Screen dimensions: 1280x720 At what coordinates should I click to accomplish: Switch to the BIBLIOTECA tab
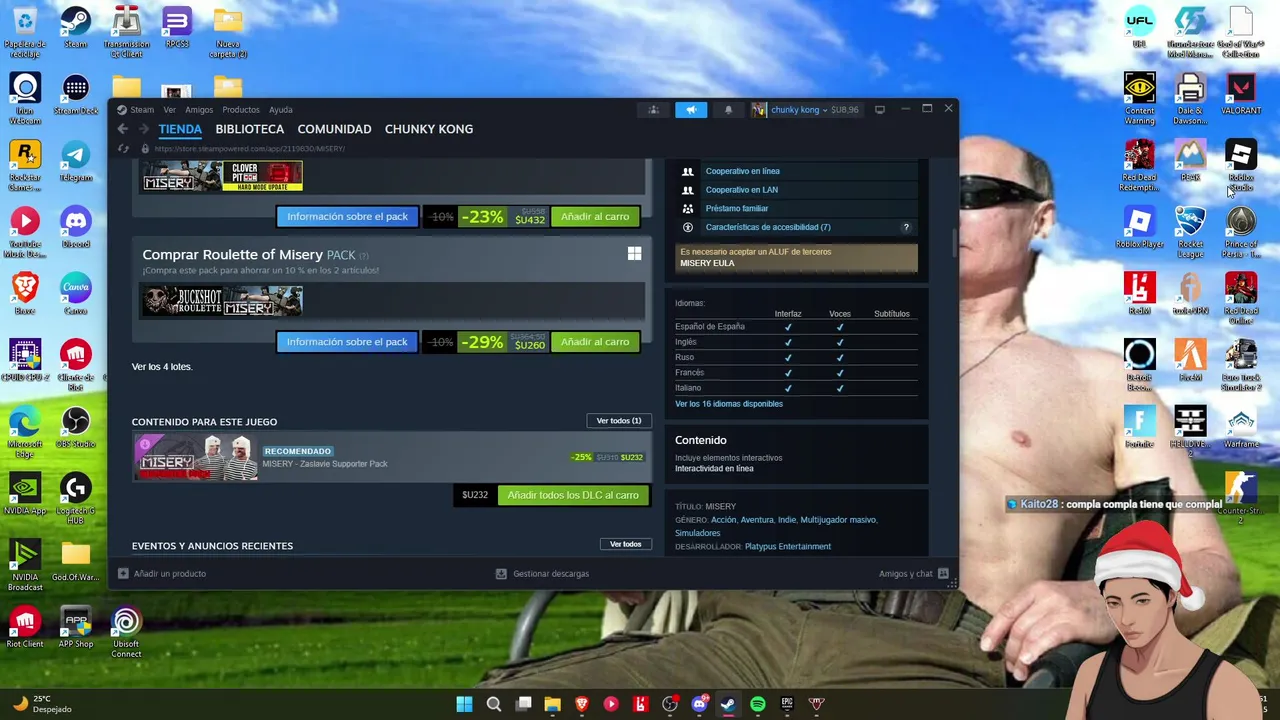tap(249, 129)
